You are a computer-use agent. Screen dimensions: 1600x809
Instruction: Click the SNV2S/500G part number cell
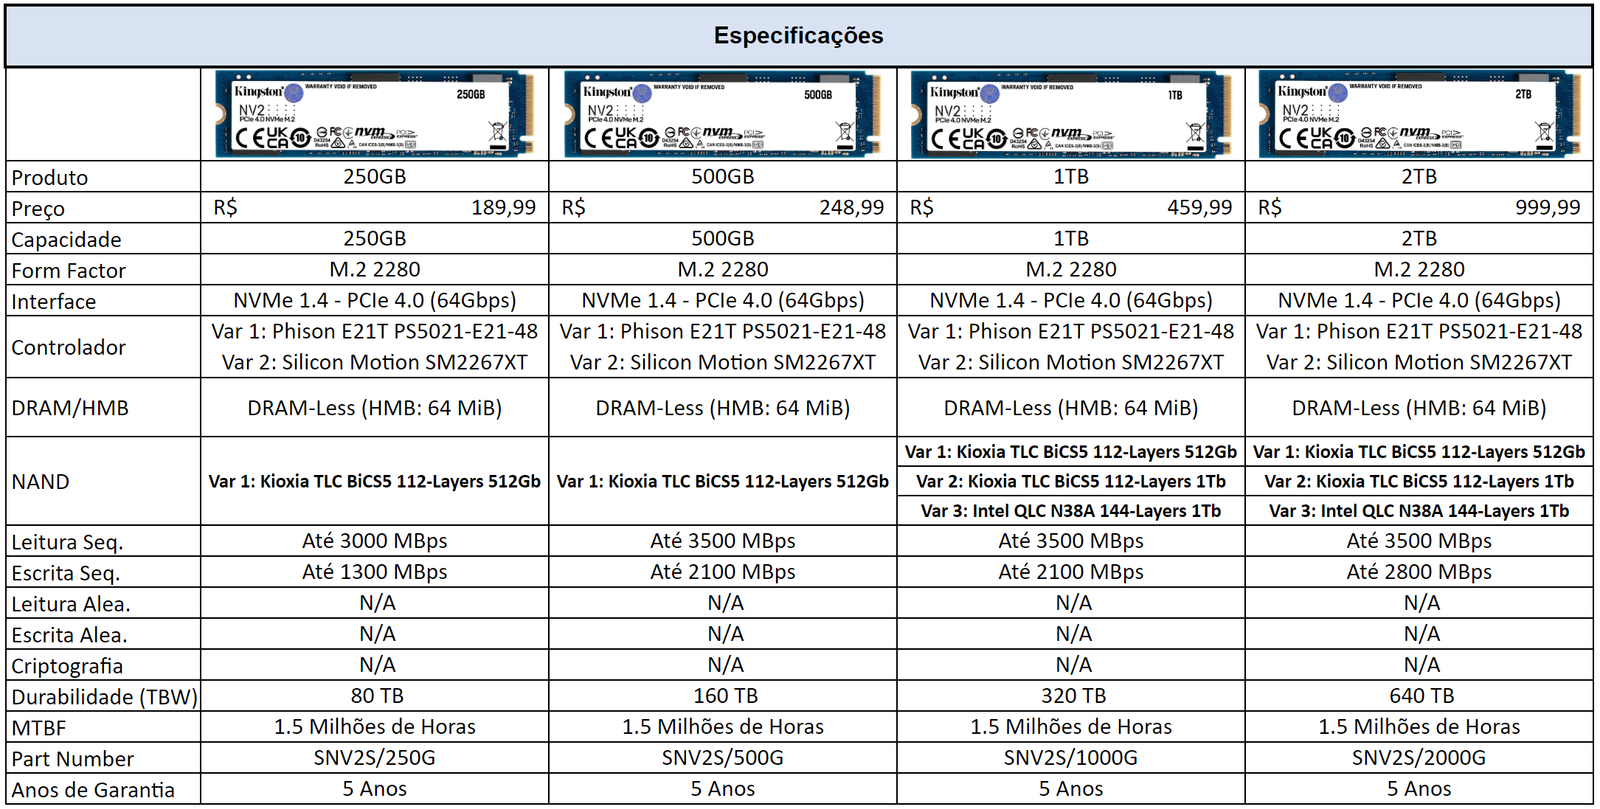[x=723, y=758]
